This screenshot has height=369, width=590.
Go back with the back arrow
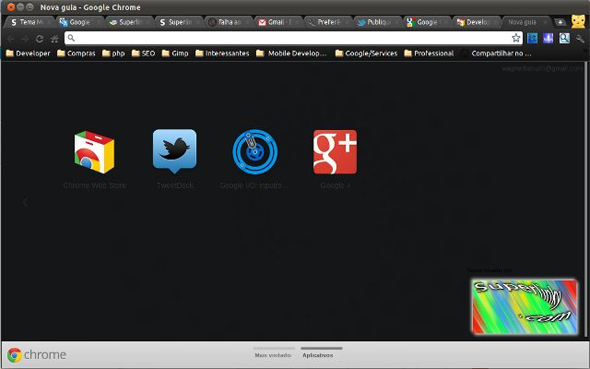click(x=10, y=38)
